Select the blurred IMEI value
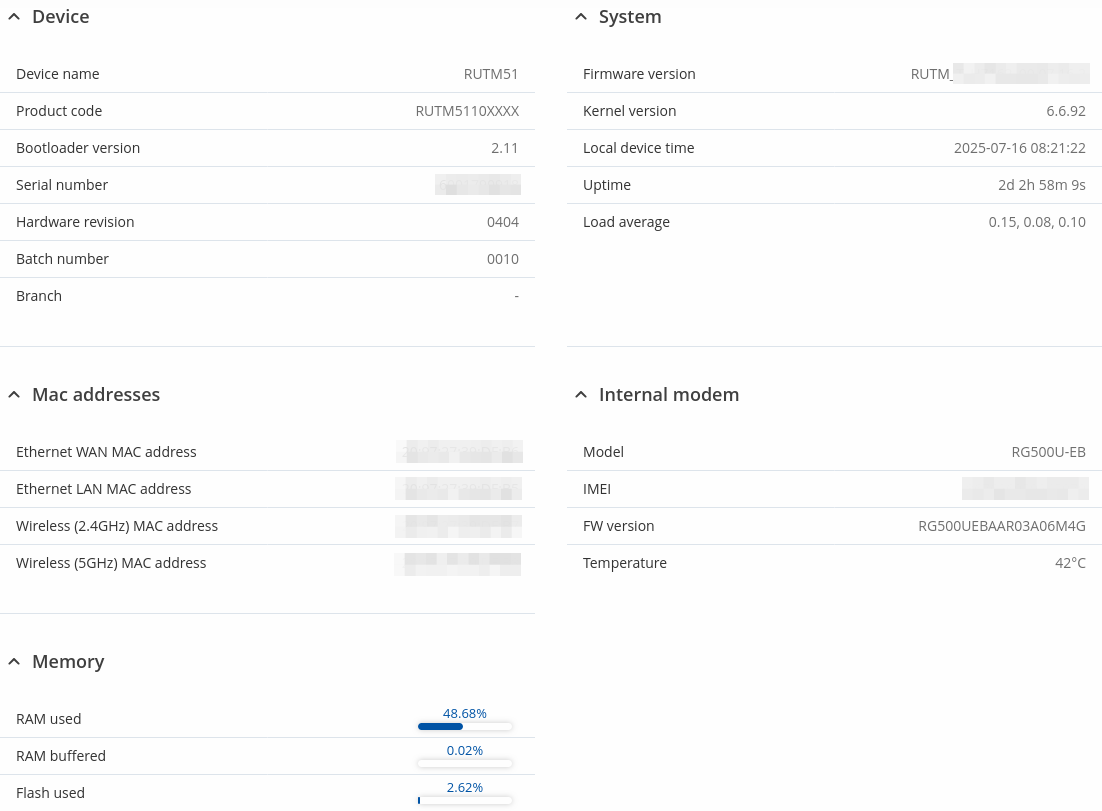1102x811 pixels. pos(1025,489)
